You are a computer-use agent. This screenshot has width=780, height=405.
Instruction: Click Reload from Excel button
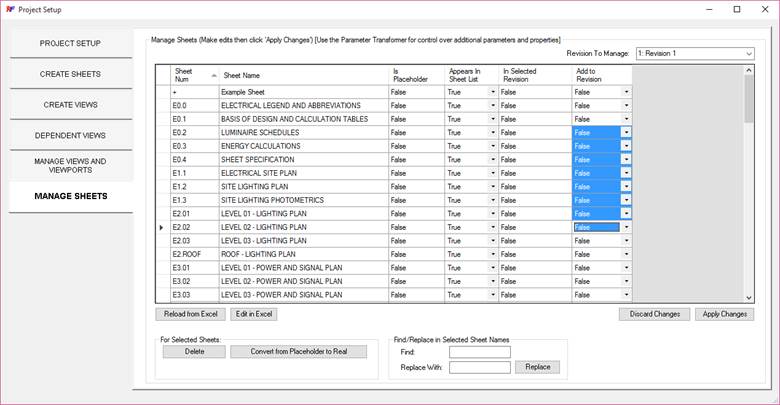(190, 314)
